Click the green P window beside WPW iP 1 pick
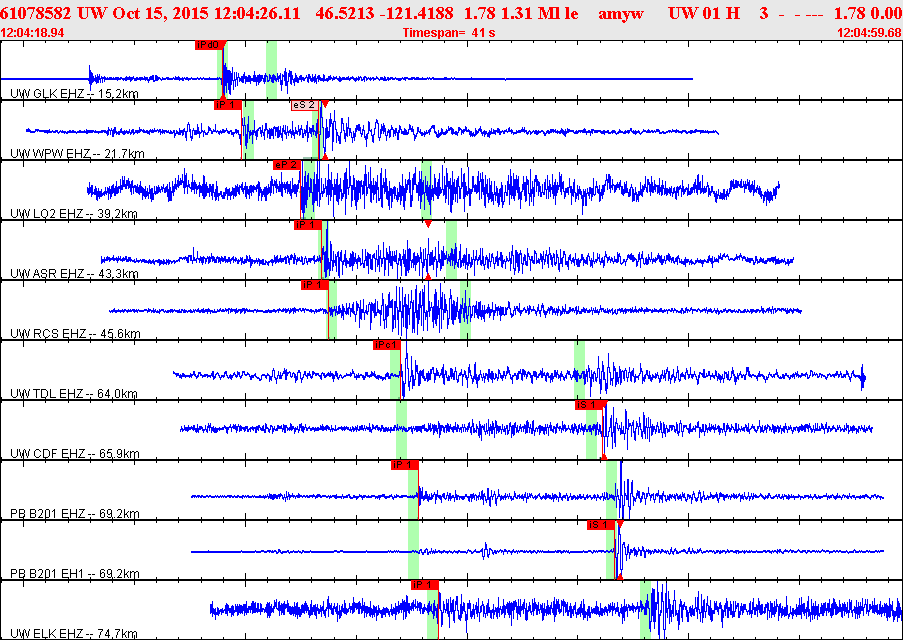 click(x=248, y=130)
